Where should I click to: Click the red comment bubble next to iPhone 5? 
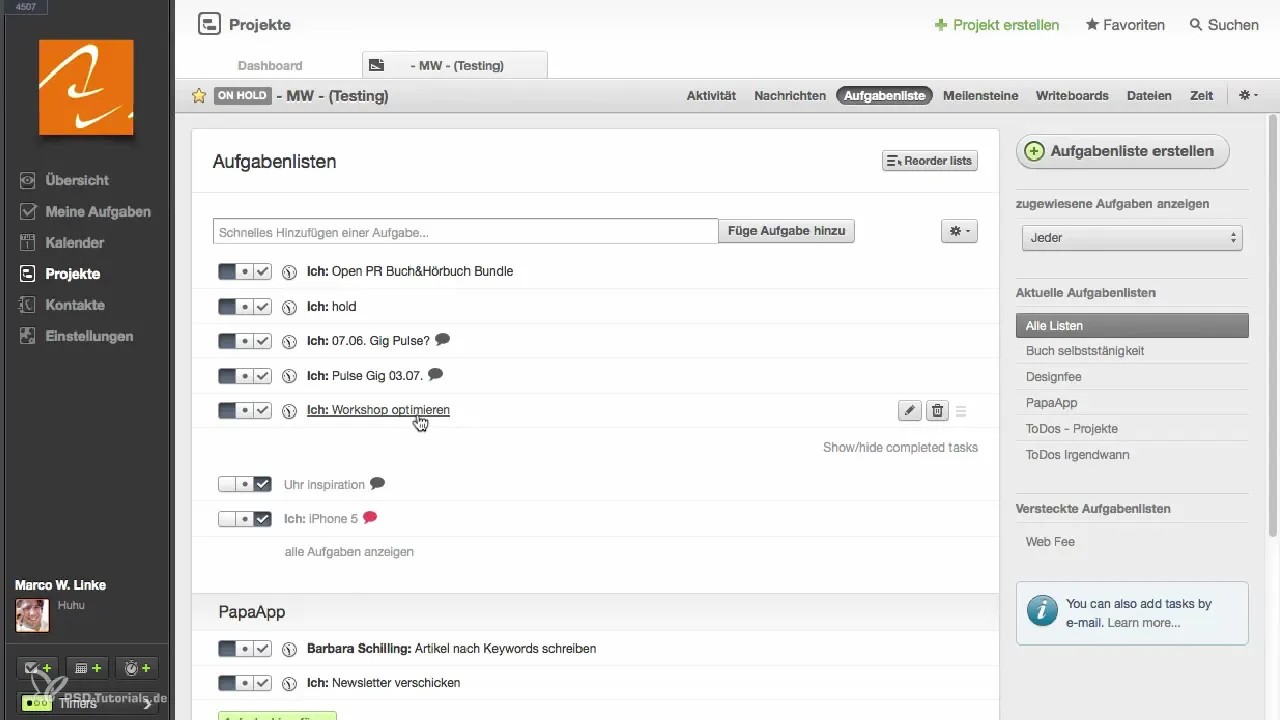pos(370,518)
